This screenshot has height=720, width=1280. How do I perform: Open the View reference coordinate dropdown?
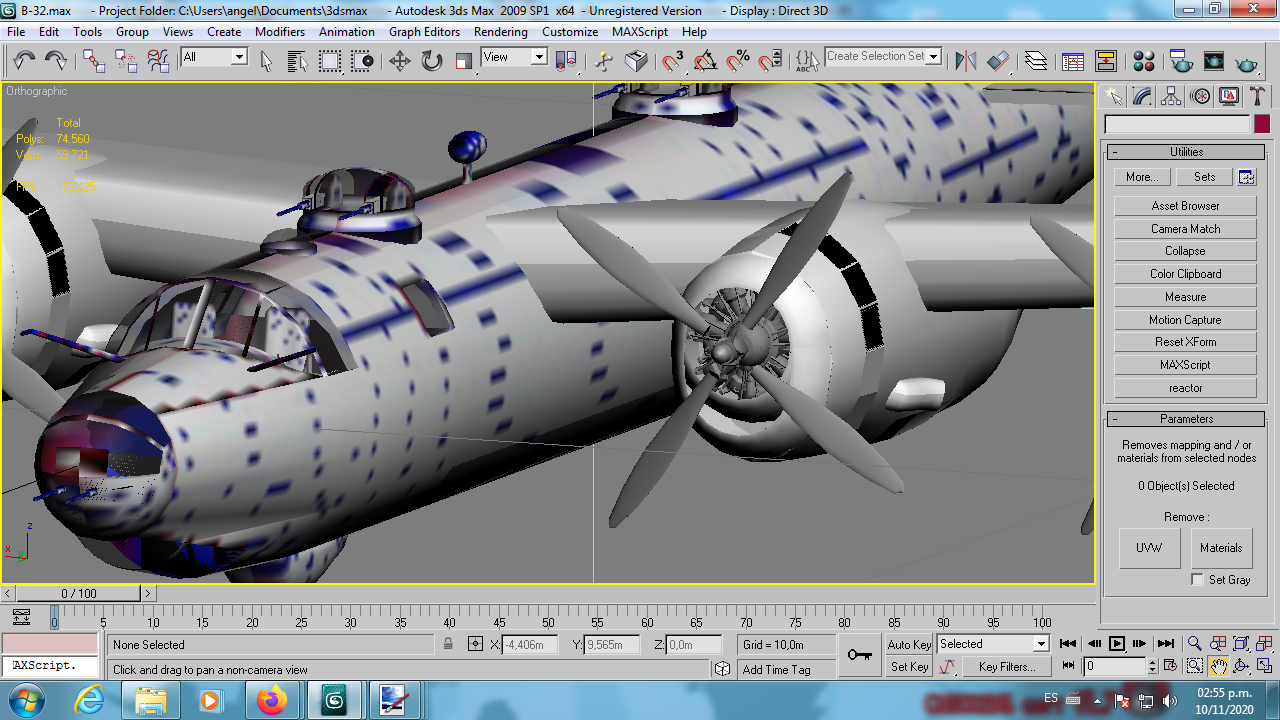click(514, 57)
